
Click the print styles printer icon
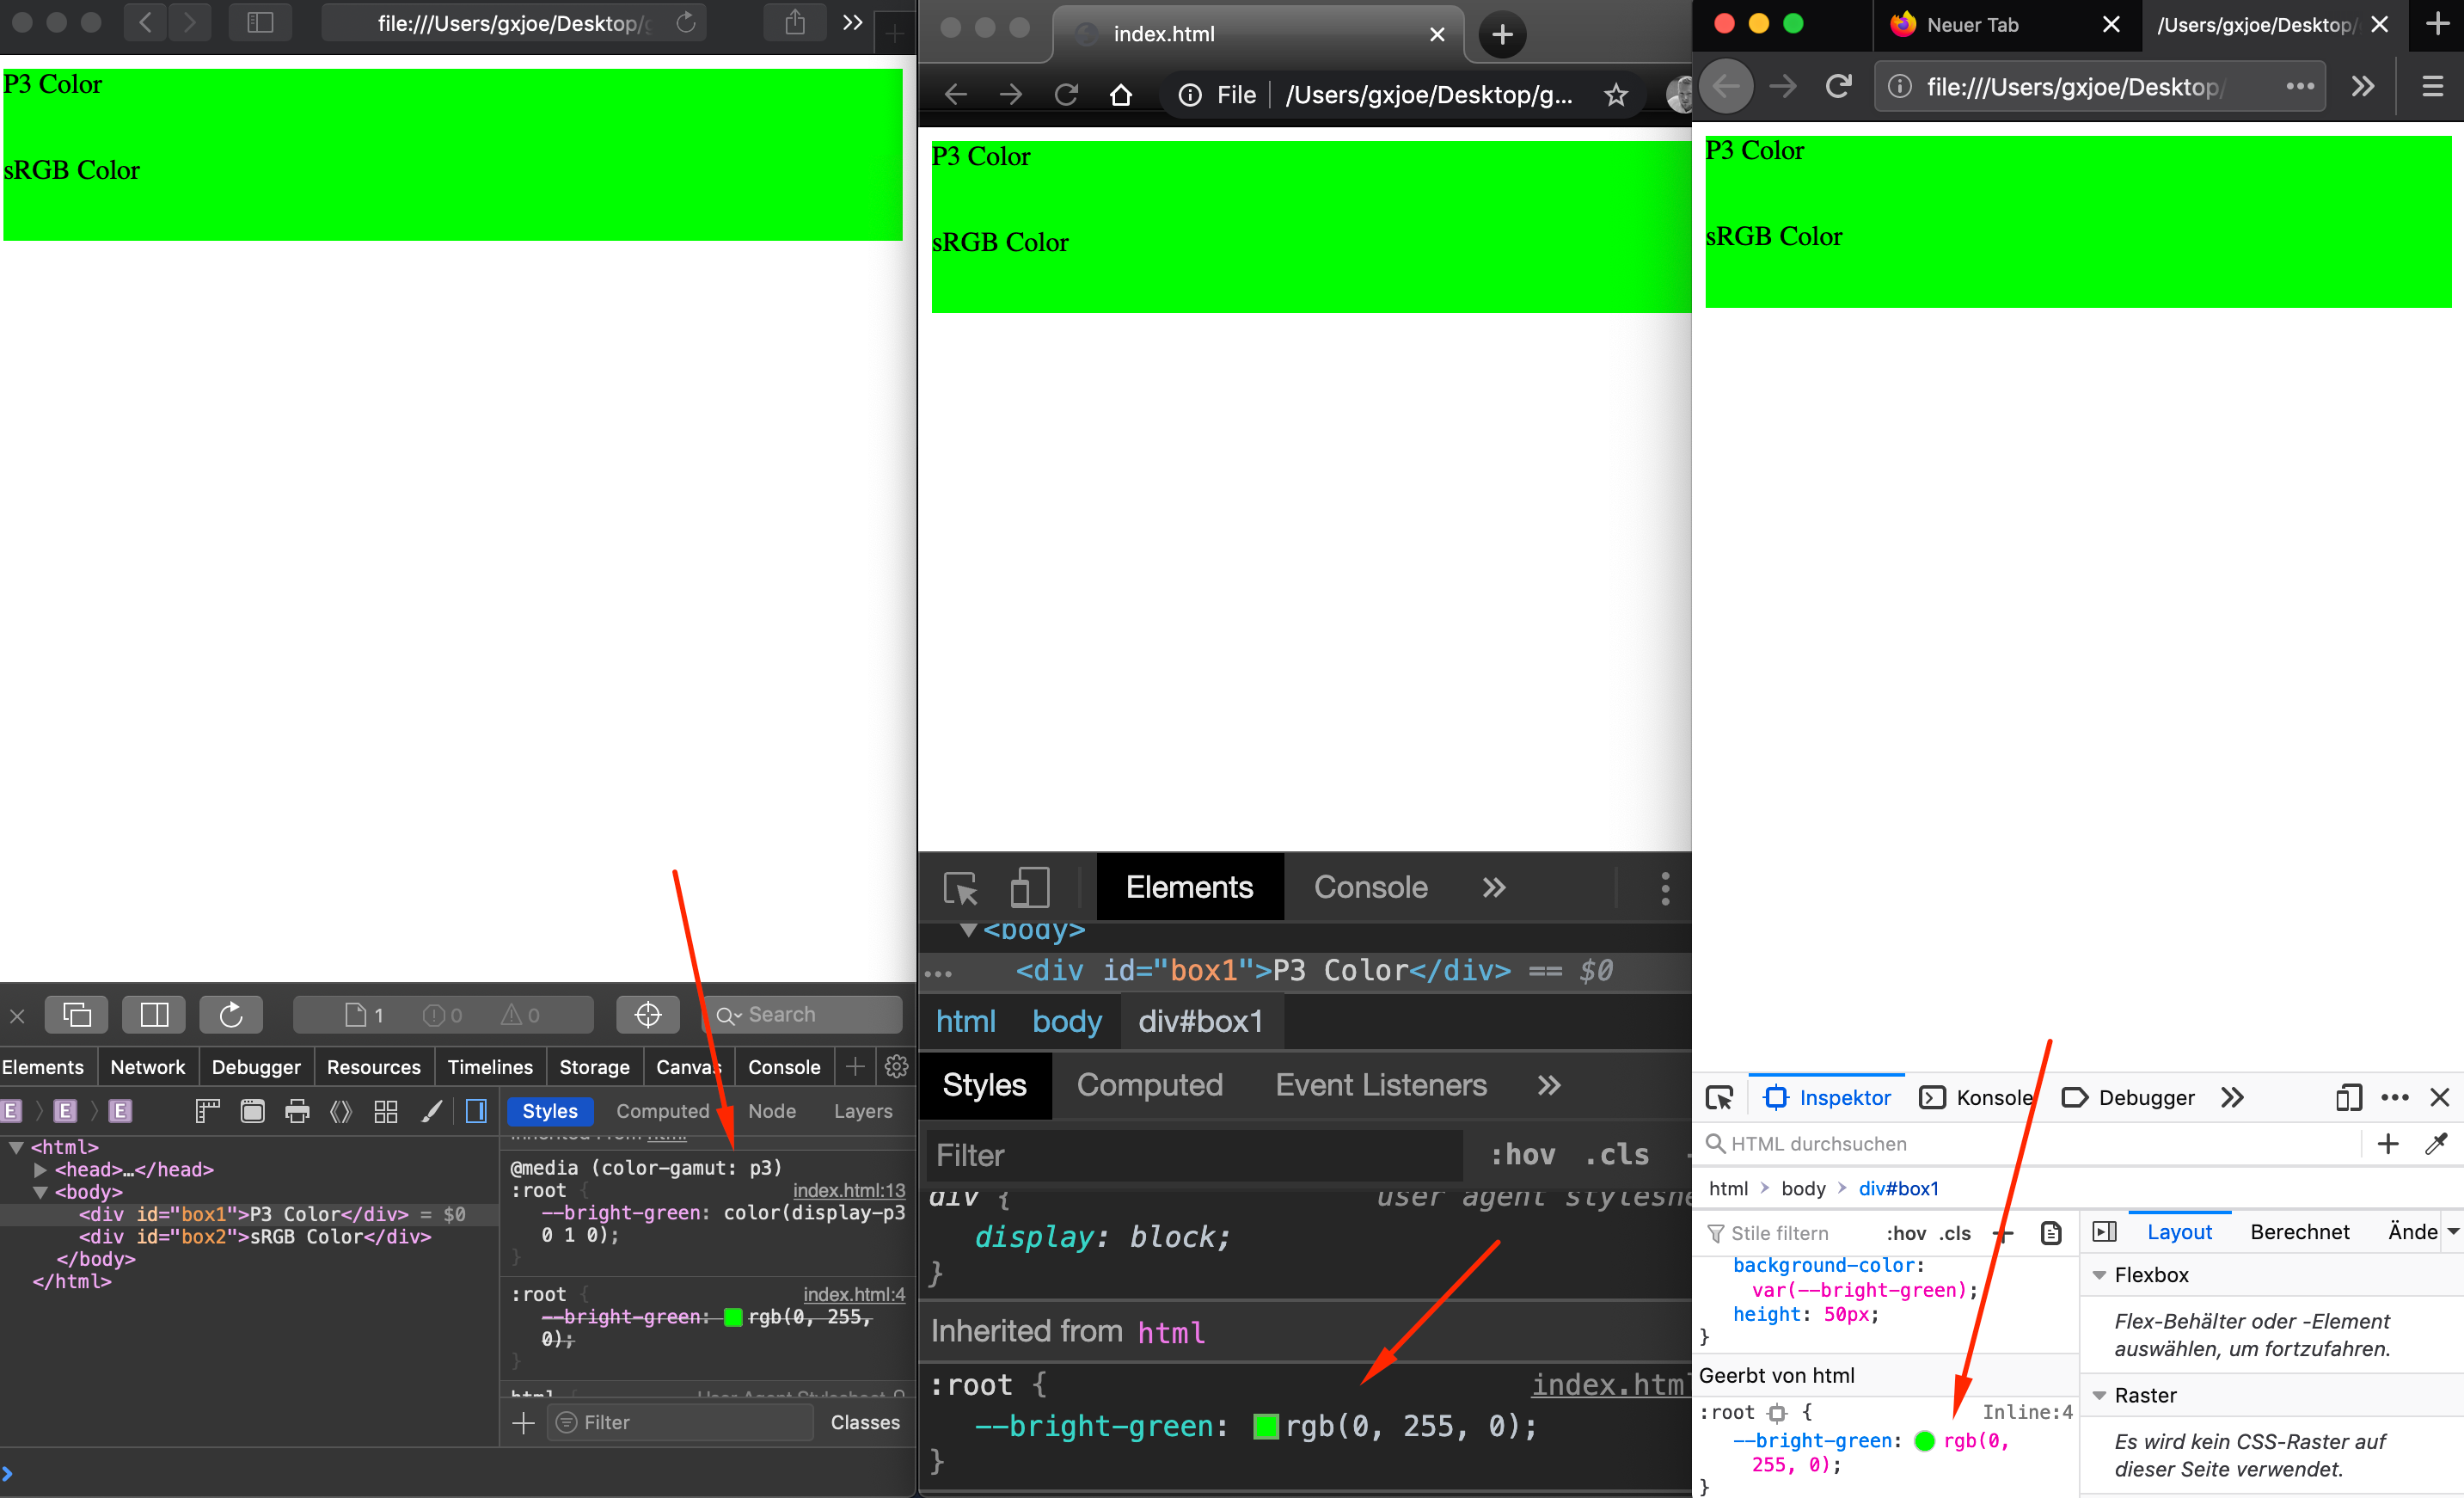[297, 1111]
